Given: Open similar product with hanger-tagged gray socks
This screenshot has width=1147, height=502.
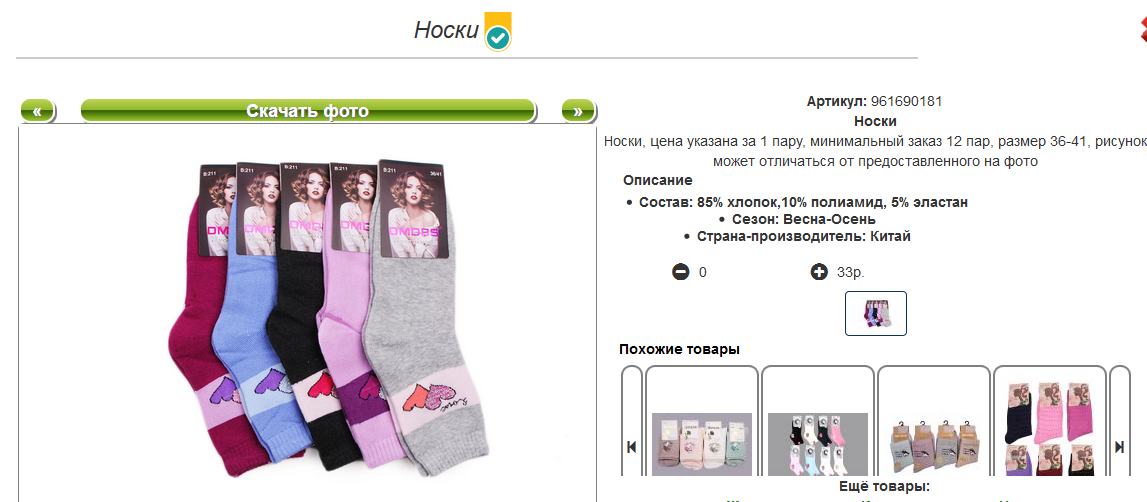Looking at the screenshot, I should 933,447.
